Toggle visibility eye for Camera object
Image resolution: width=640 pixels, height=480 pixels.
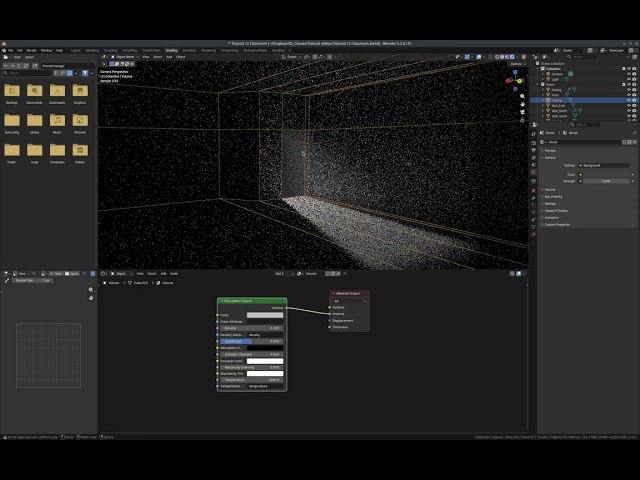[629, 74]
